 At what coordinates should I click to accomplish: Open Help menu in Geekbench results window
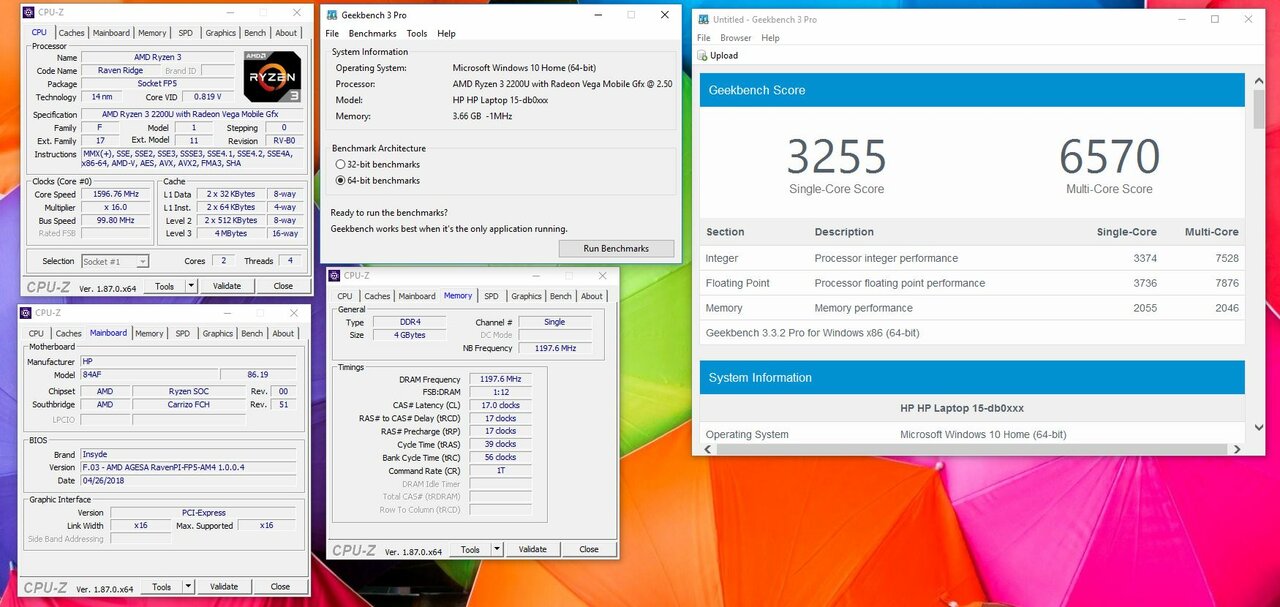[770, 38]
